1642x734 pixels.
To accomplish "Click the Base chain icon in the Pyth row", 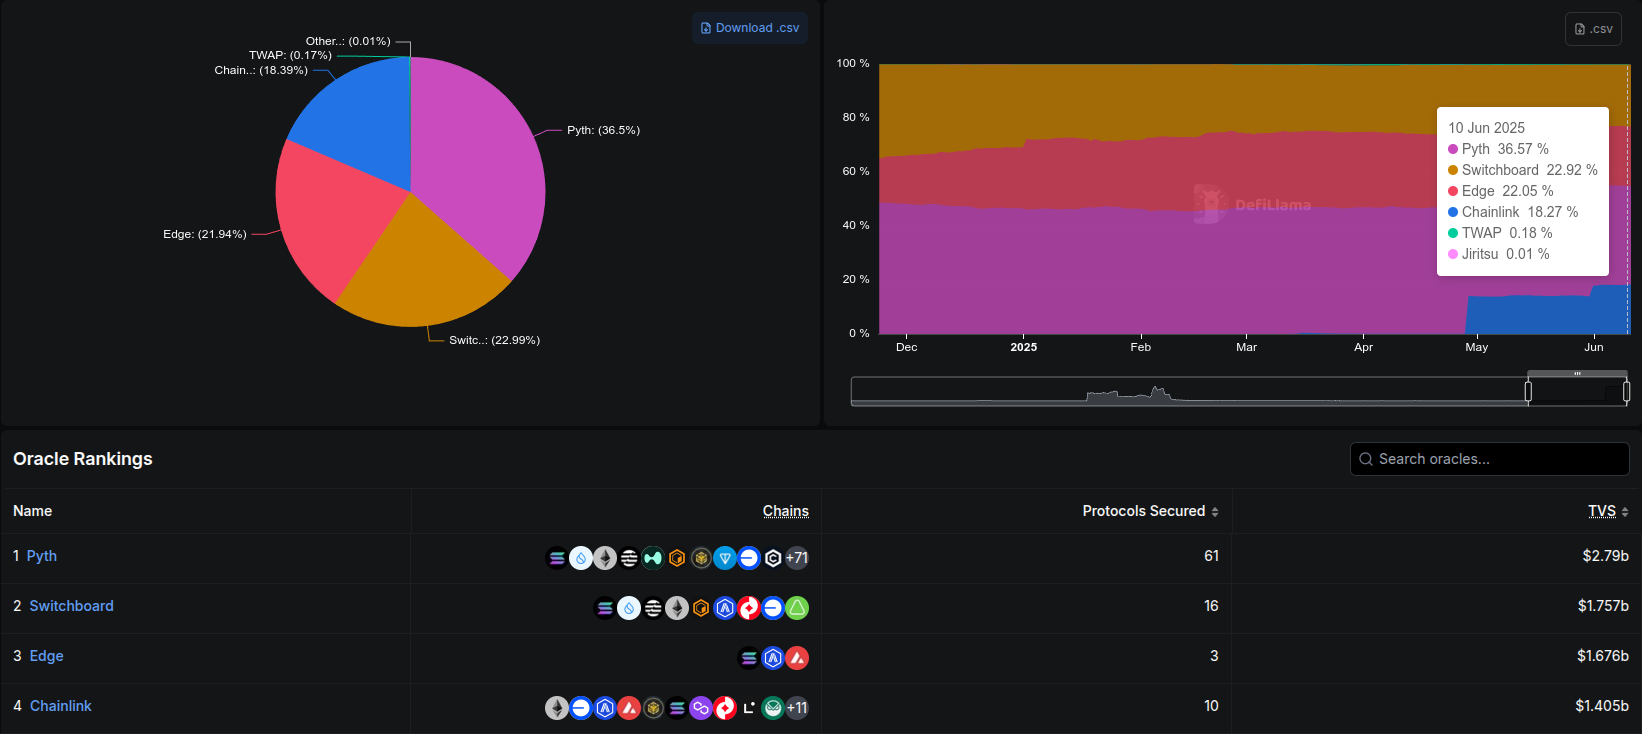I will point(749,558).
